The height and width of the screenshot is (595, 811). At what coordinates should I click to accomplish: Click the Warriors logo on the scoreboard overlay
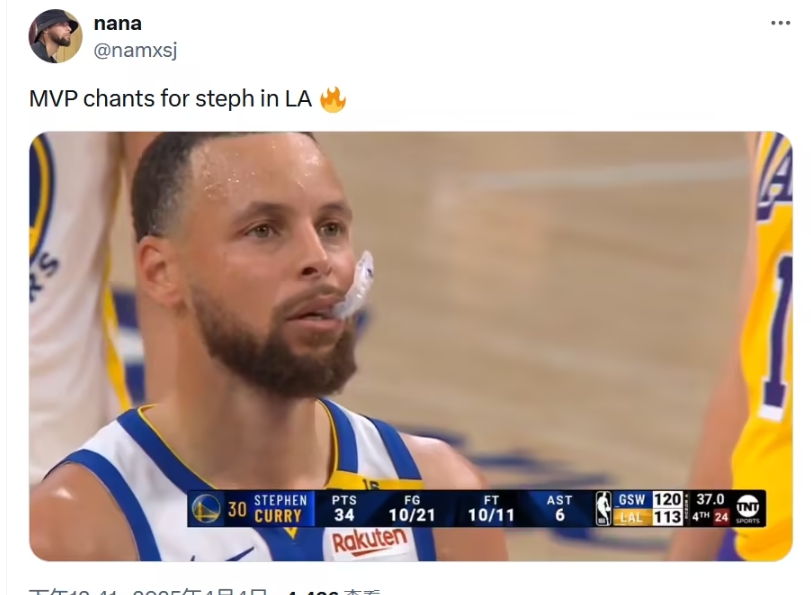point(206,508)
